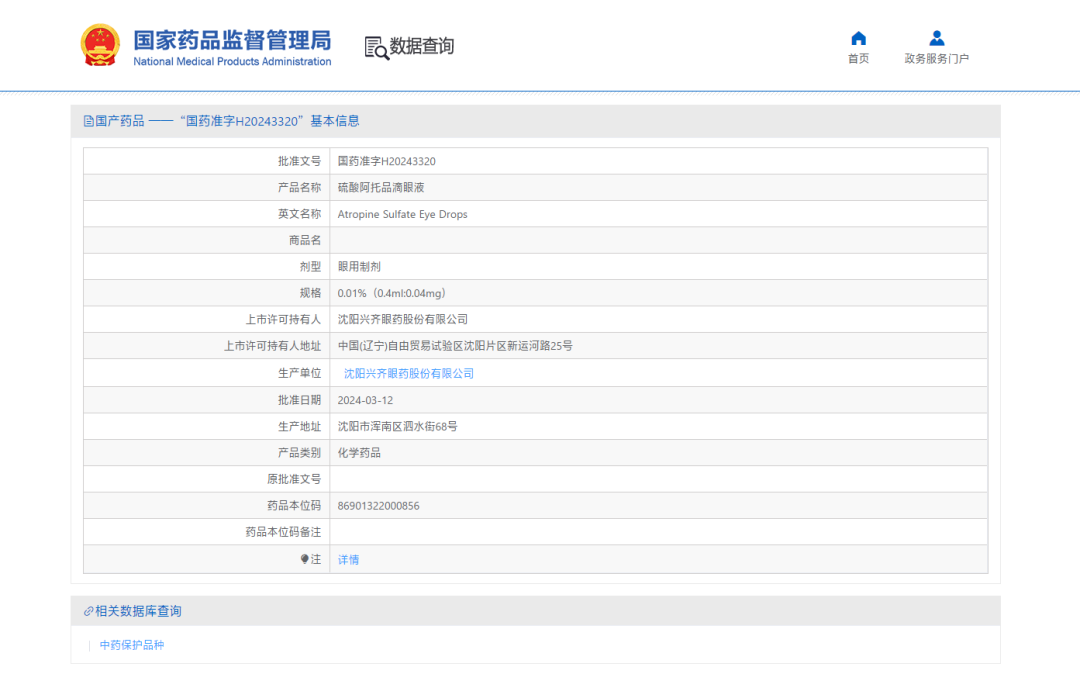Viewport: 1080px width, 674px height.
Task: Click the 基本信息 section heading text
Action: [x=335, y=121]
